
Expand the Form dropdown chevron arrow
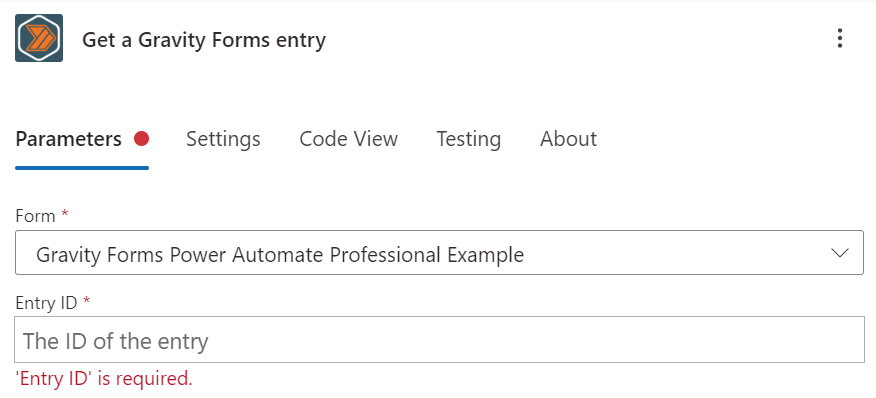(839, 253)
